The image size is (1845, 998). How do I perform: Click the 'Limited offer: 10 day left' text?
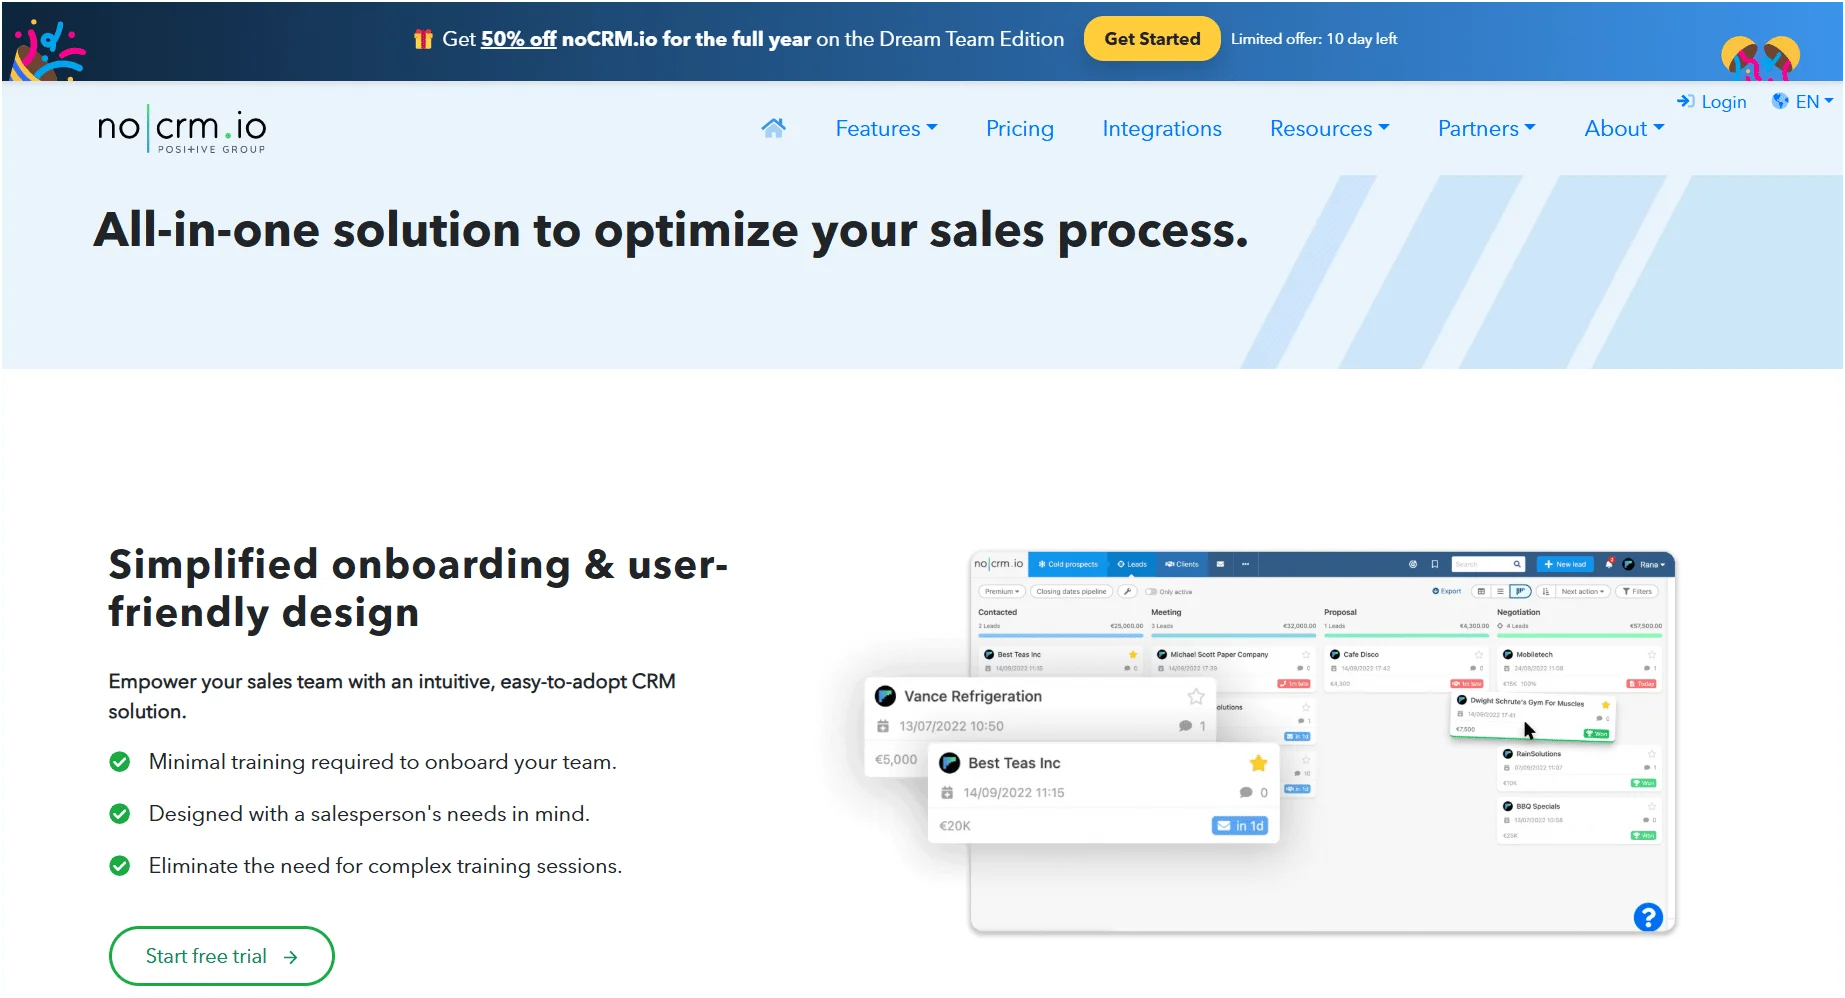pyautogui.click(x=1313, y=39)
